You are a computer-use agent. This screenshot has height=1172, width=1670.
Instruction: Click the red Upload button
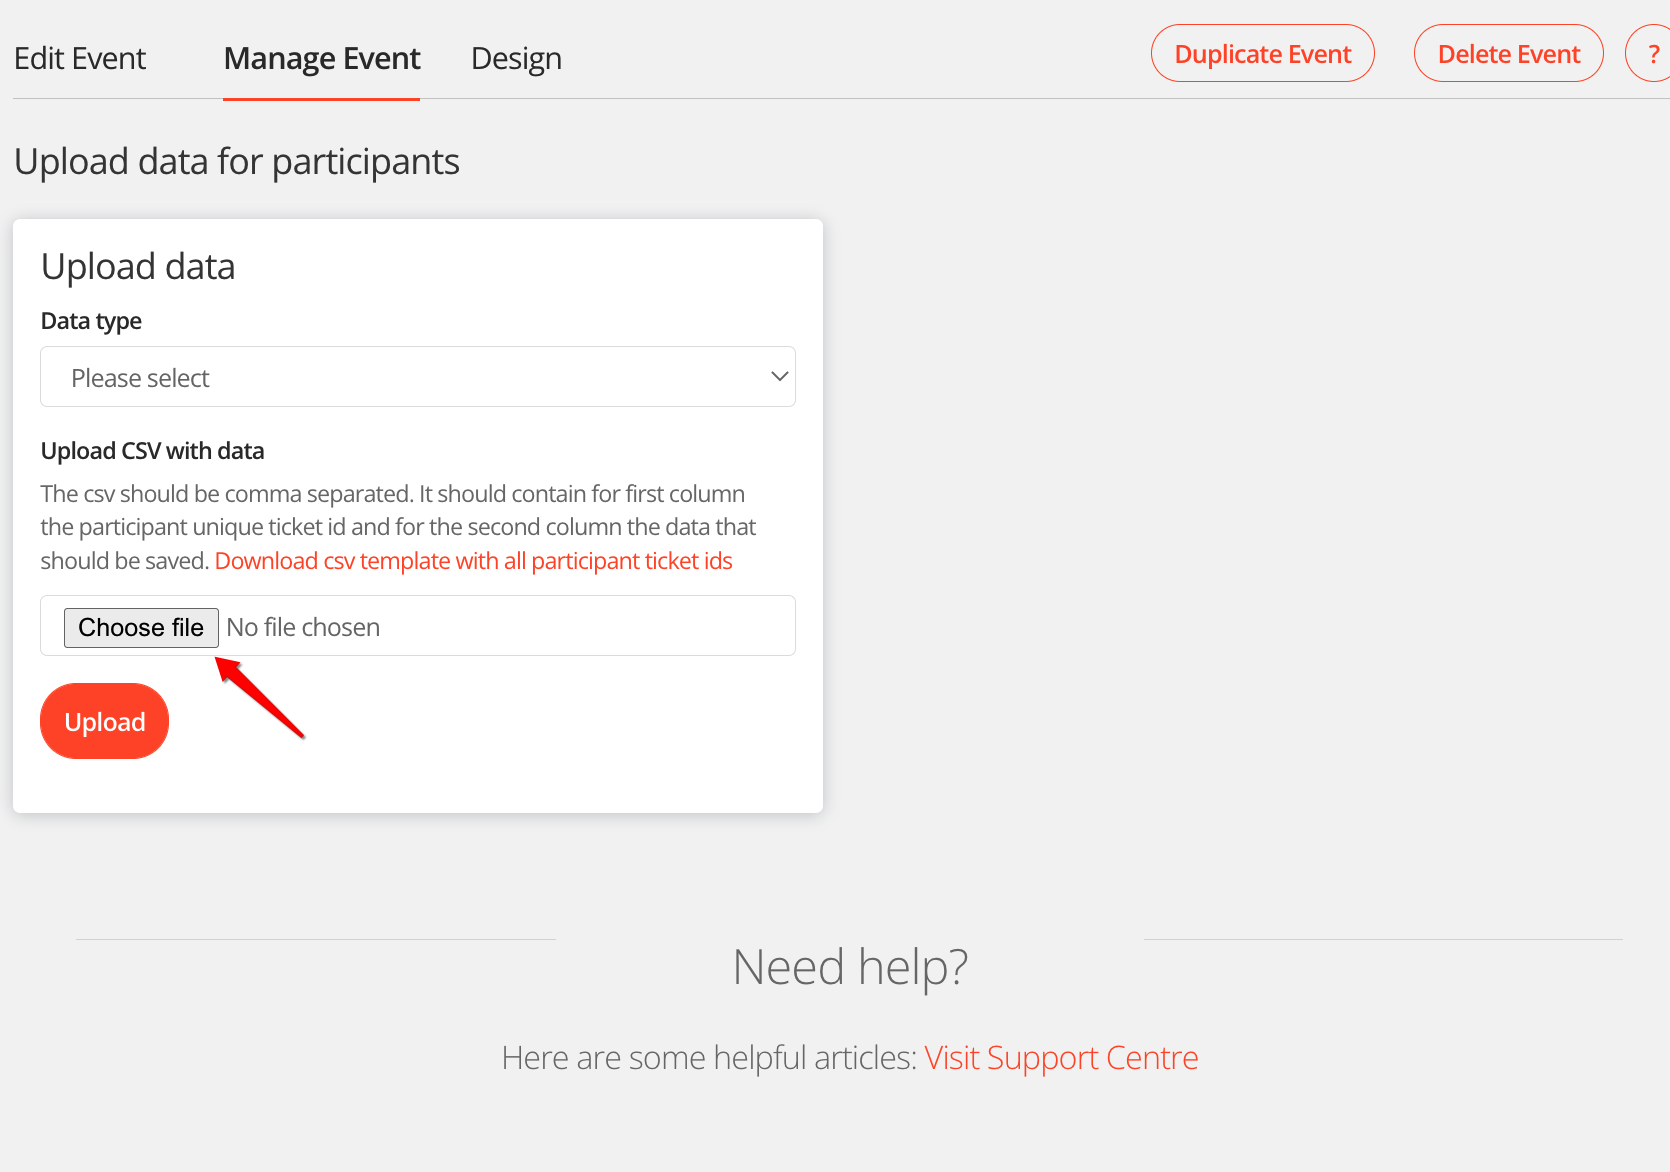click(104, 721)
